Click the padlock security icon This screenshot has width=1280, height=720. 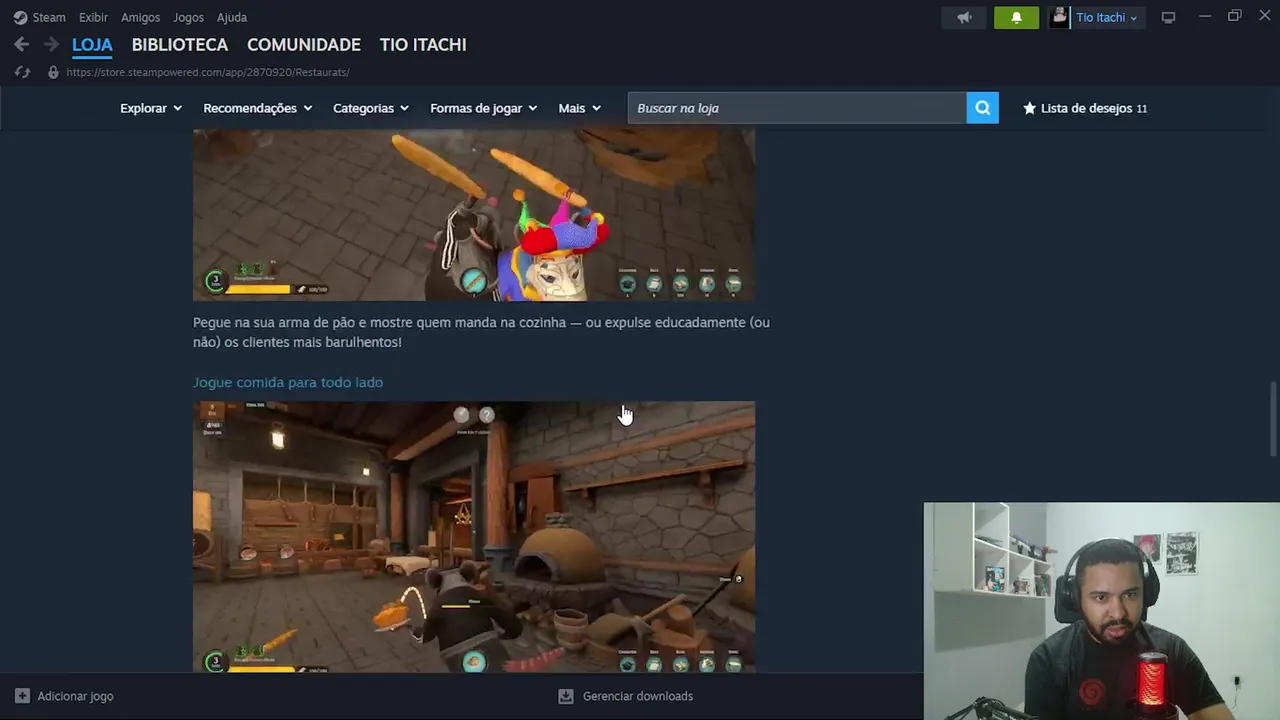click(x=53, y=72)
